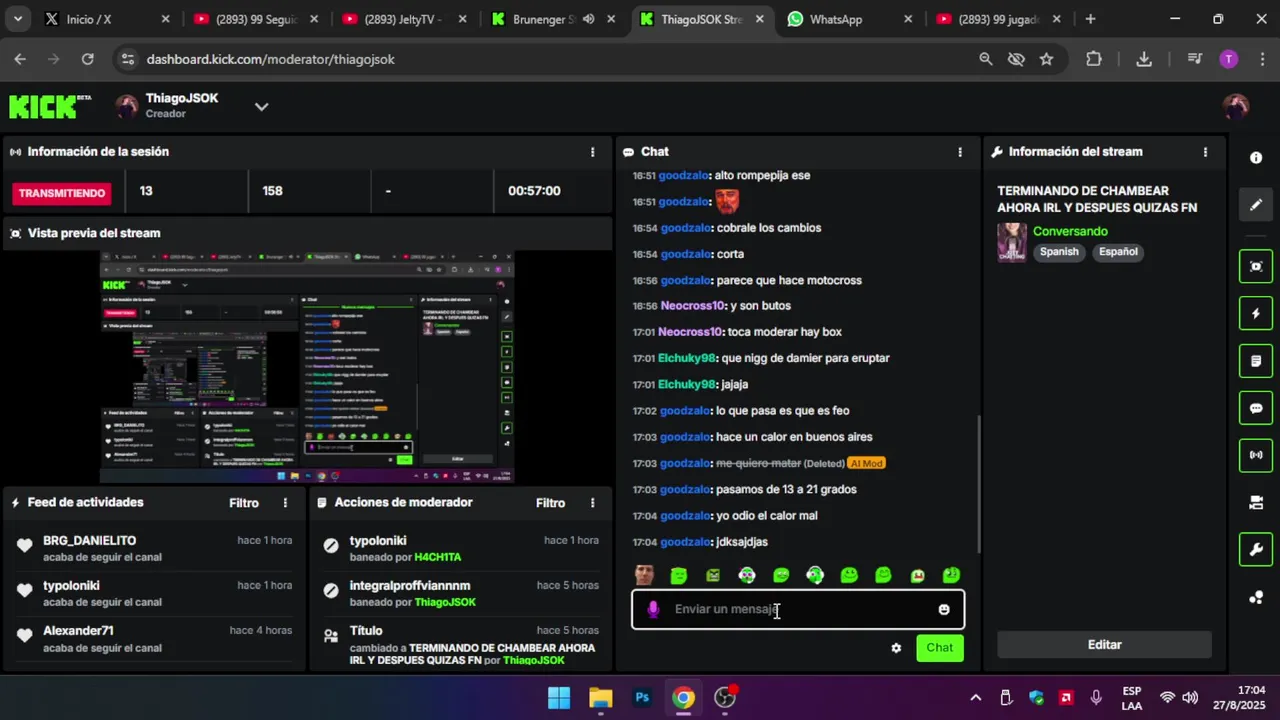Click Filtro in Feed de actividades

point(244,503)
